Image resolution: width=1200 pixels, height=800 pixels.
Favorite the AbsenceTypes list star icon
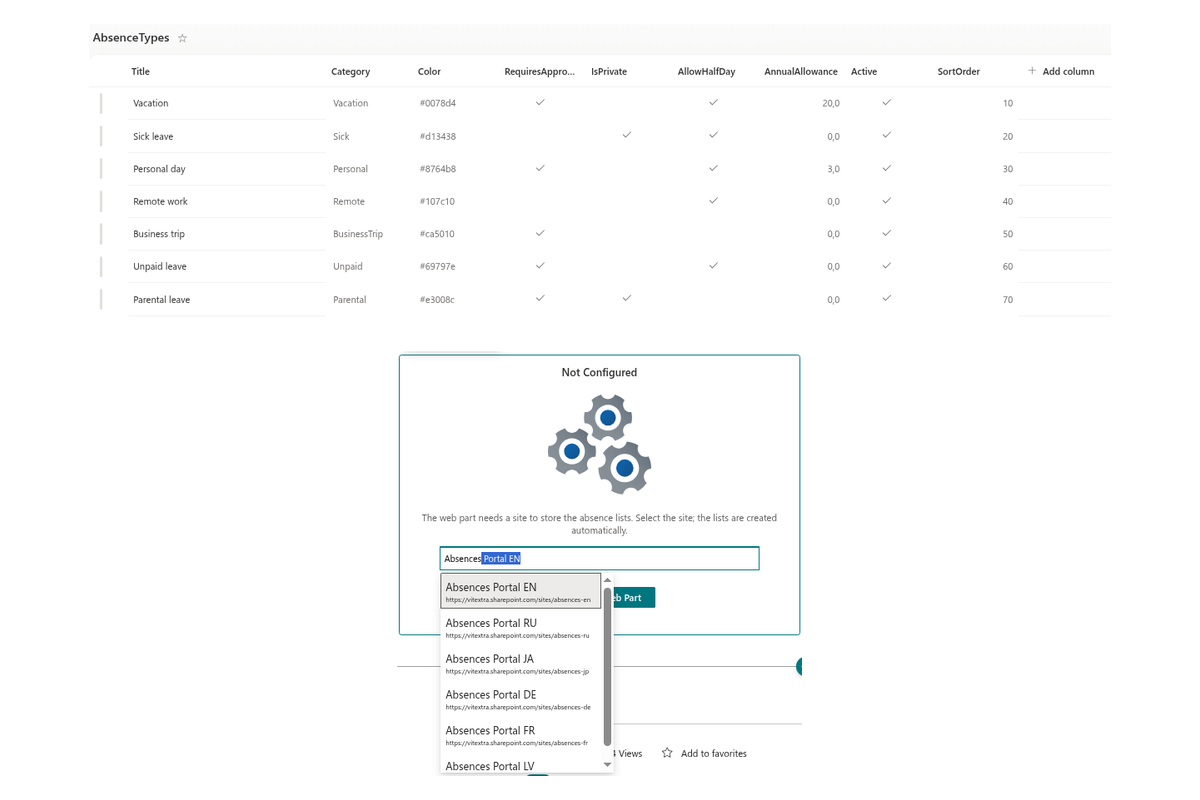(x=182, y=38)
